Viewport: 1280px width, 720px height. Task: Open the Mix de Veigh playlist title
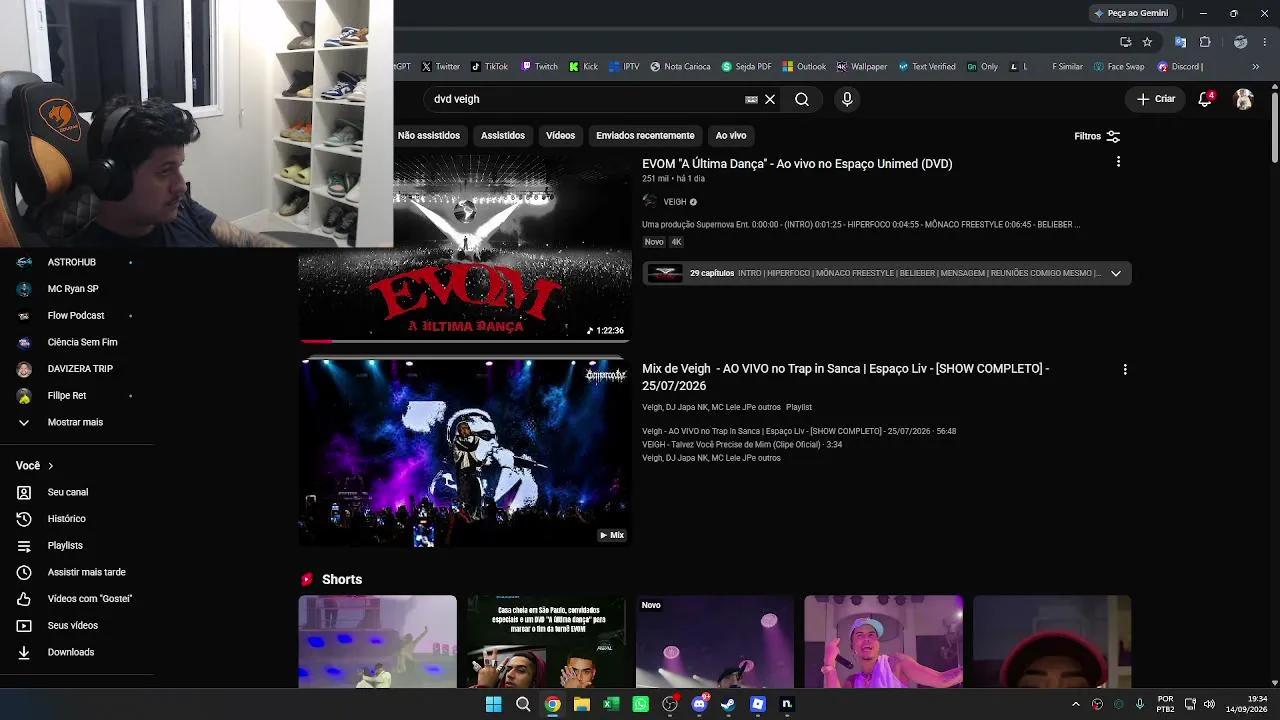pyautogui.click(x=845, y=377)
